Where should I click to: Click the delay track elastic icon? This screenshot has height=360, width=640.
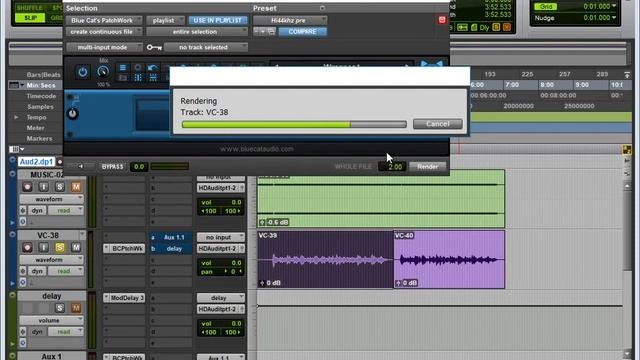pyautogui.click(x=23, y=343)
